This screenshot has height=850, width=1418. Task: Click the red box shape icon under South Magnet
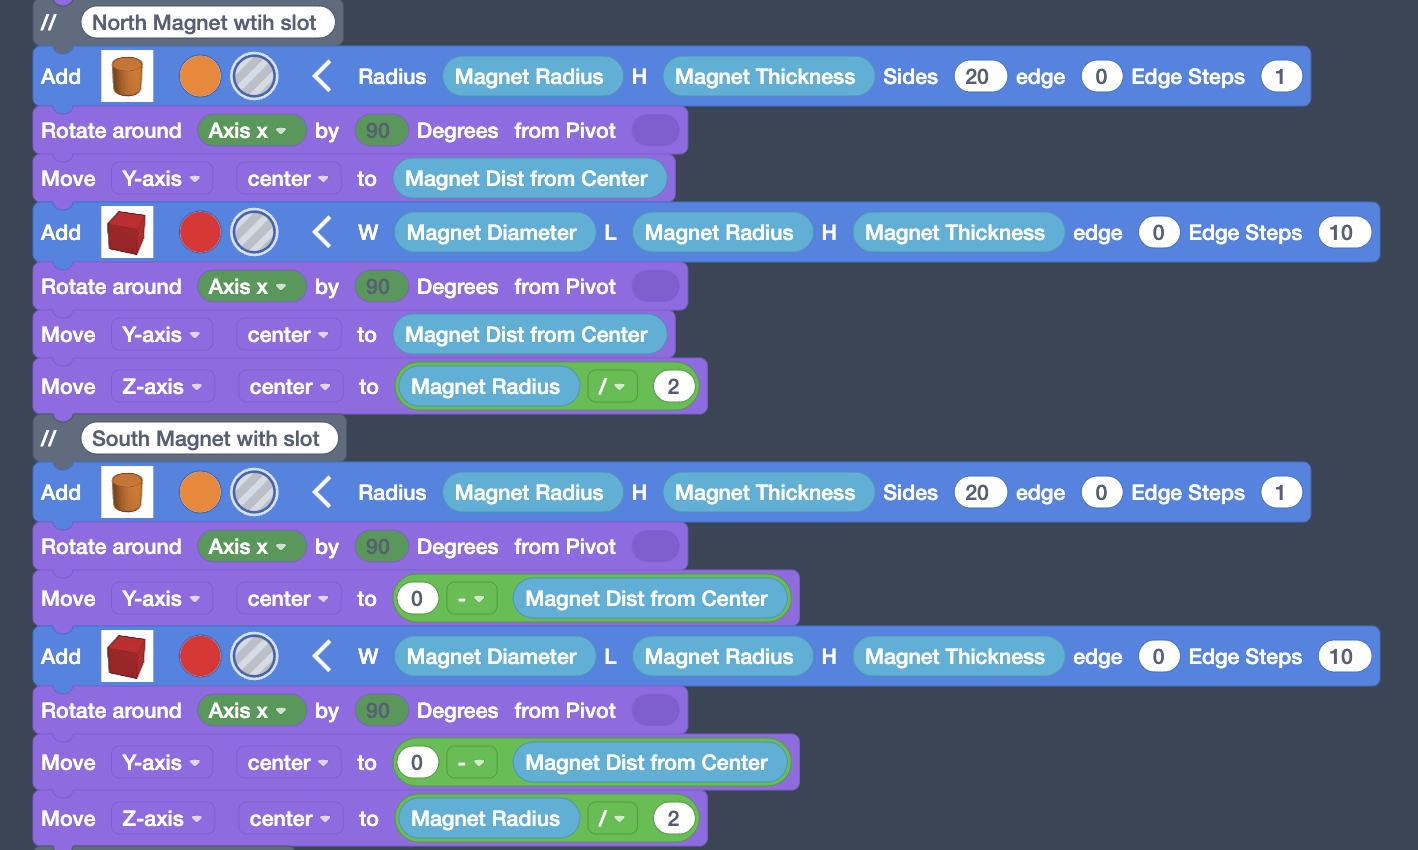pyautogui.click(x=127, y=656)
